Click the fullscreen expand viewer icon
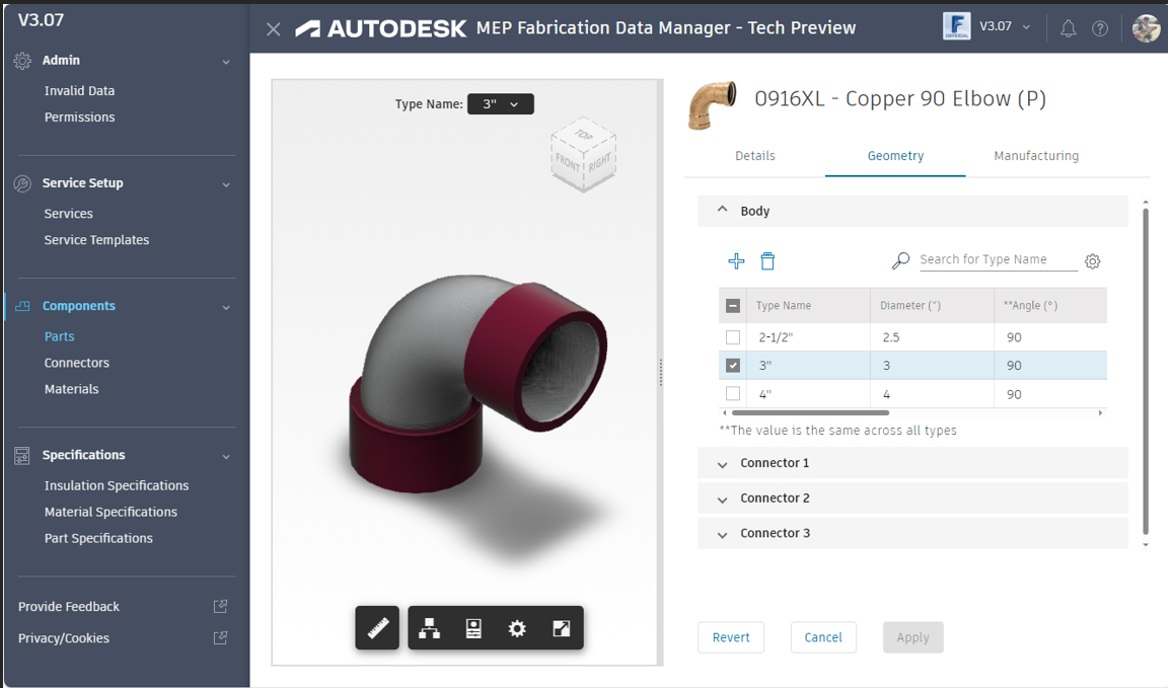Viewport: 1168px width, 688px height. [x=561, y=629]
